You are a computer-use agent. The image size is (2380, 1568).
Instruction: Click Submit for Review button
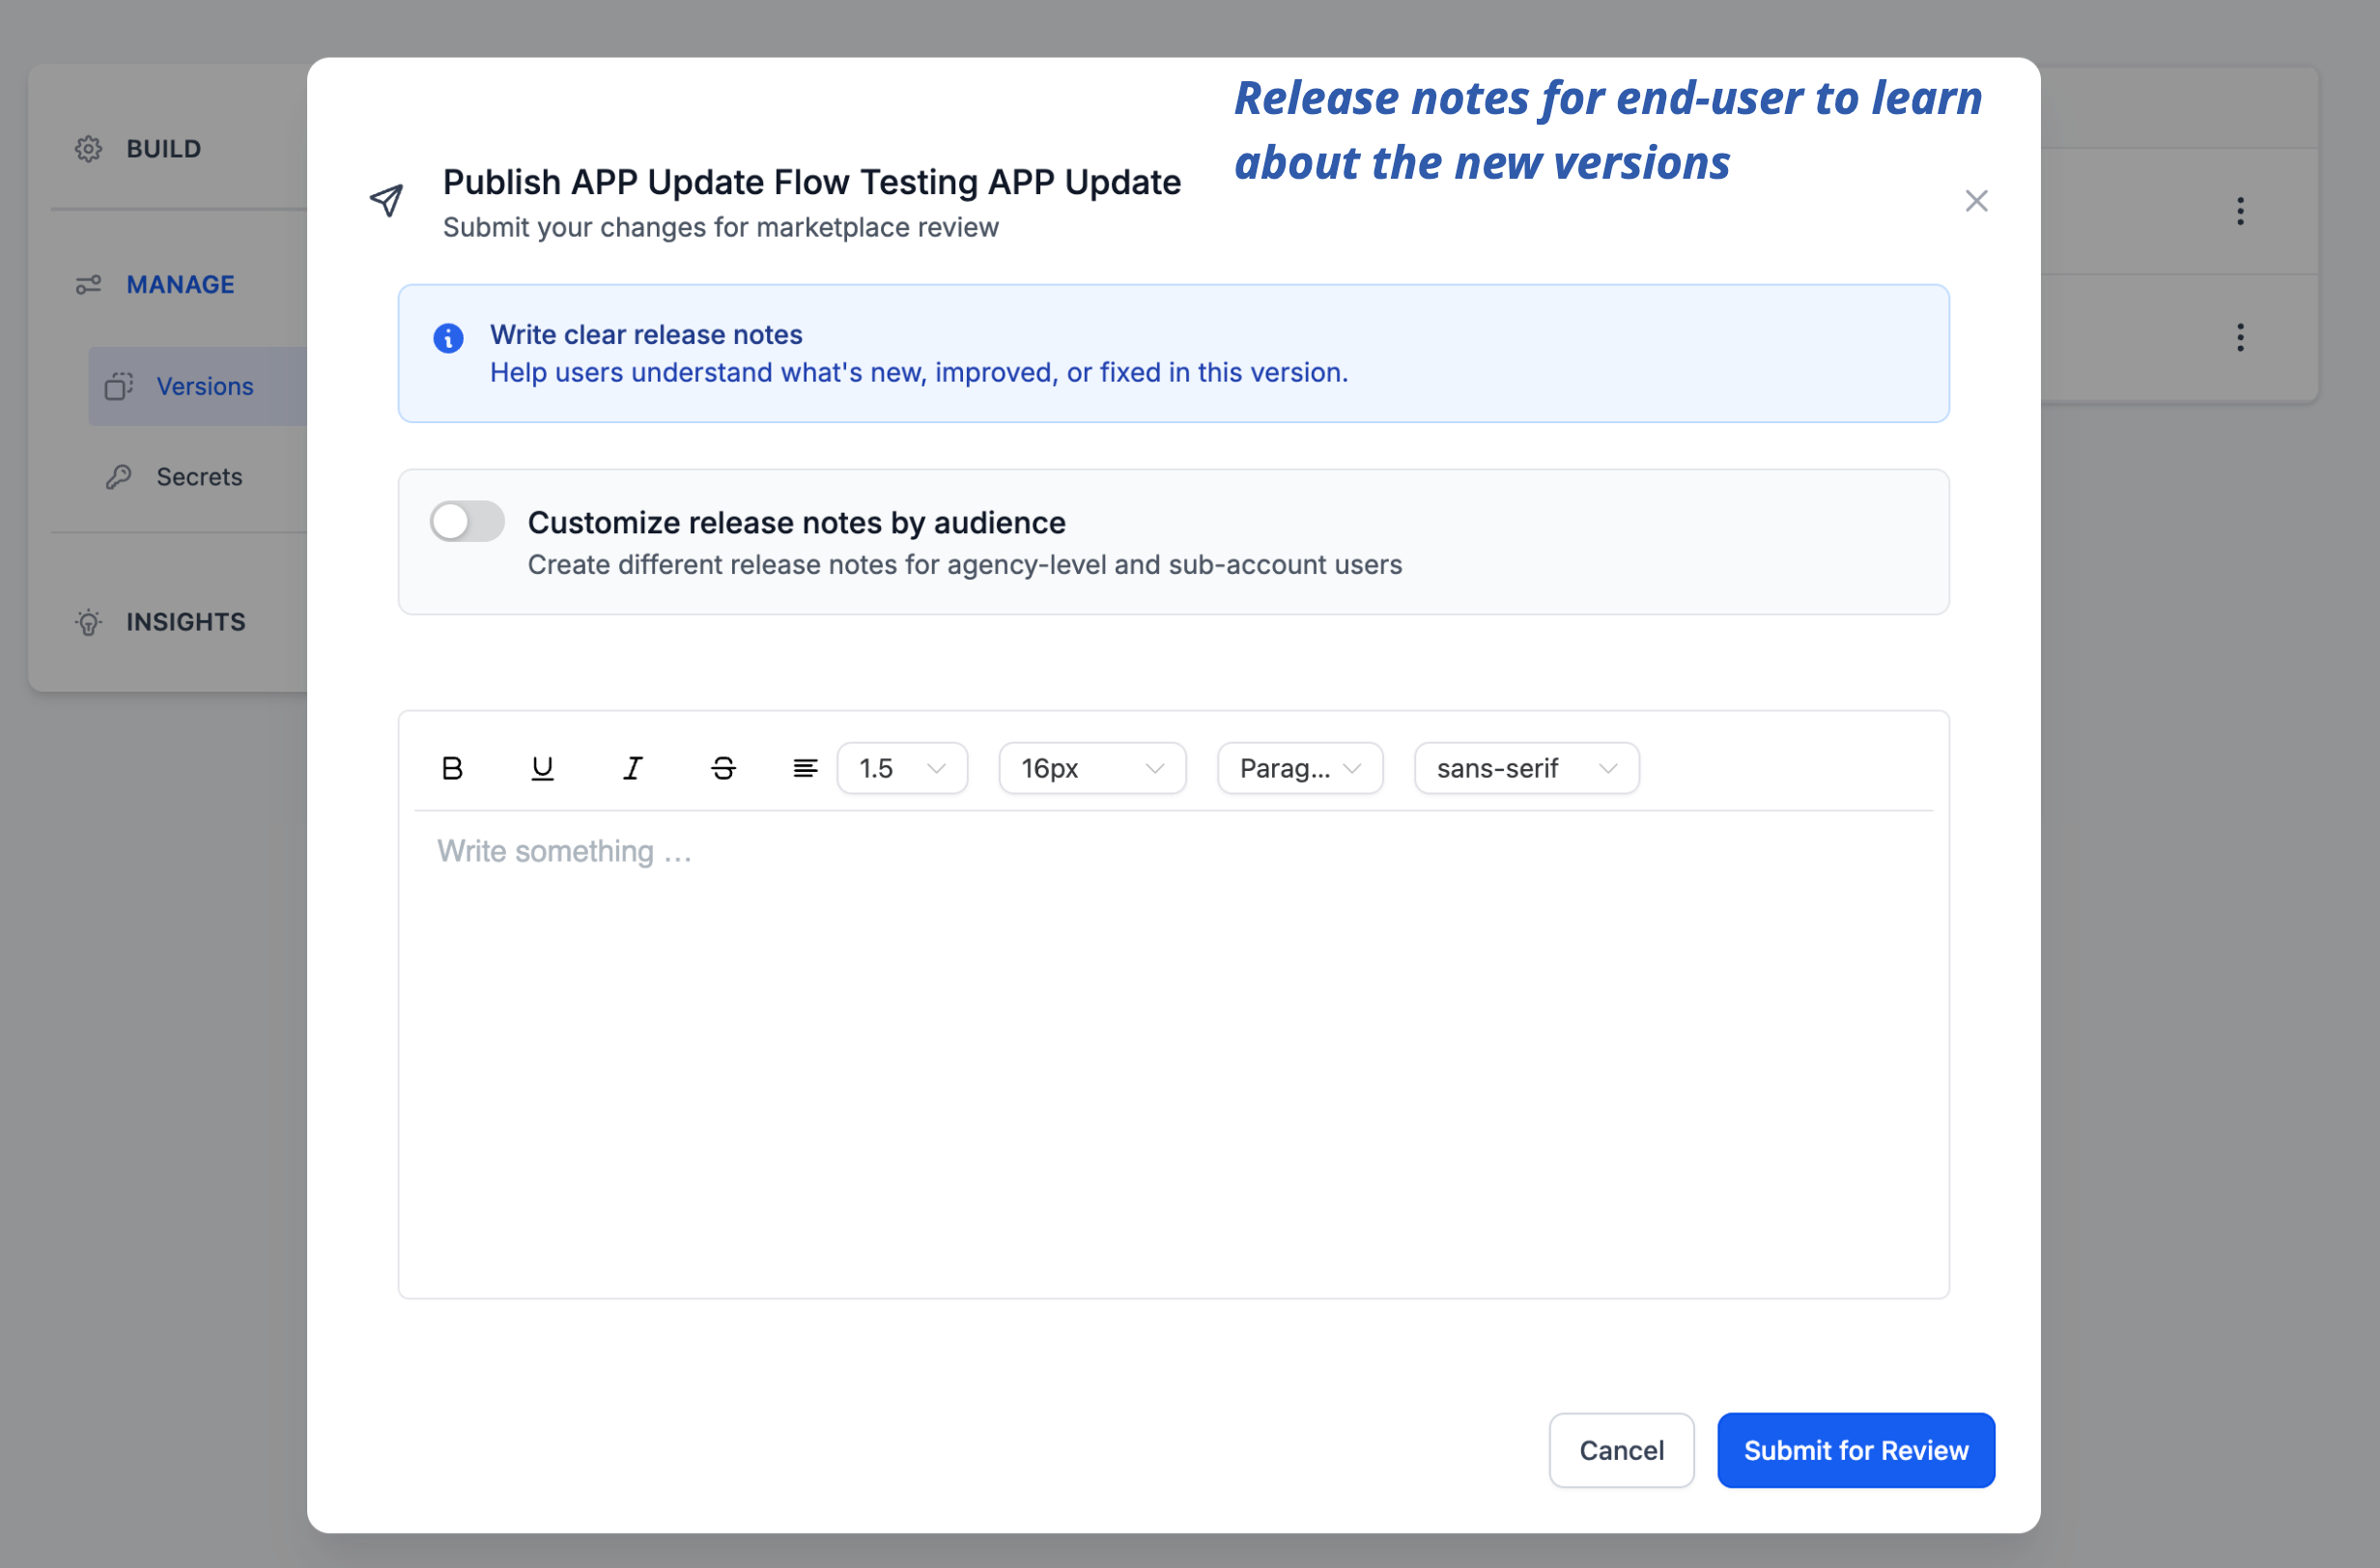point(1855,1450)
